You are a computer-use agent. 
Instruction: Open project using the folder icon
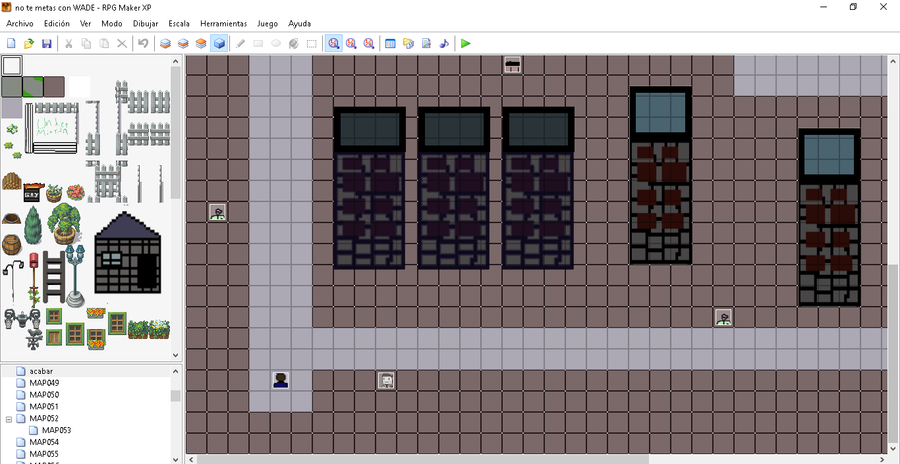[29, 43]
